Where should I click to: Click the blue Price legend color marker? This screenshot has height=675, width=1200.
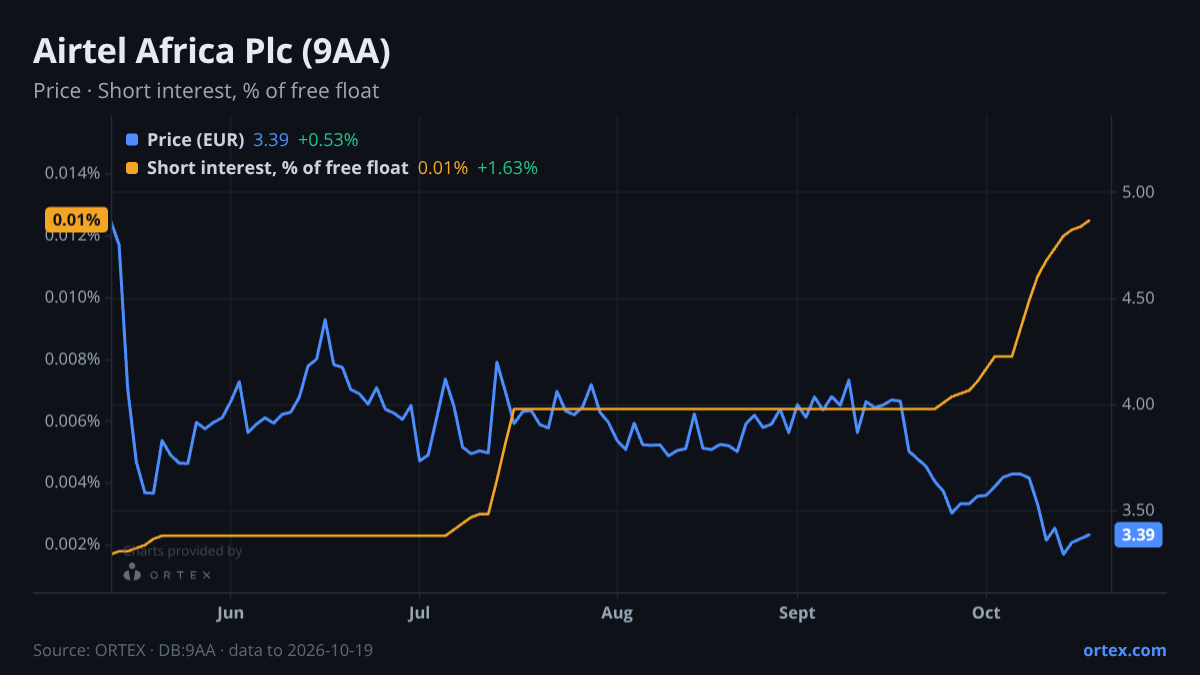(x=132, y=140)
